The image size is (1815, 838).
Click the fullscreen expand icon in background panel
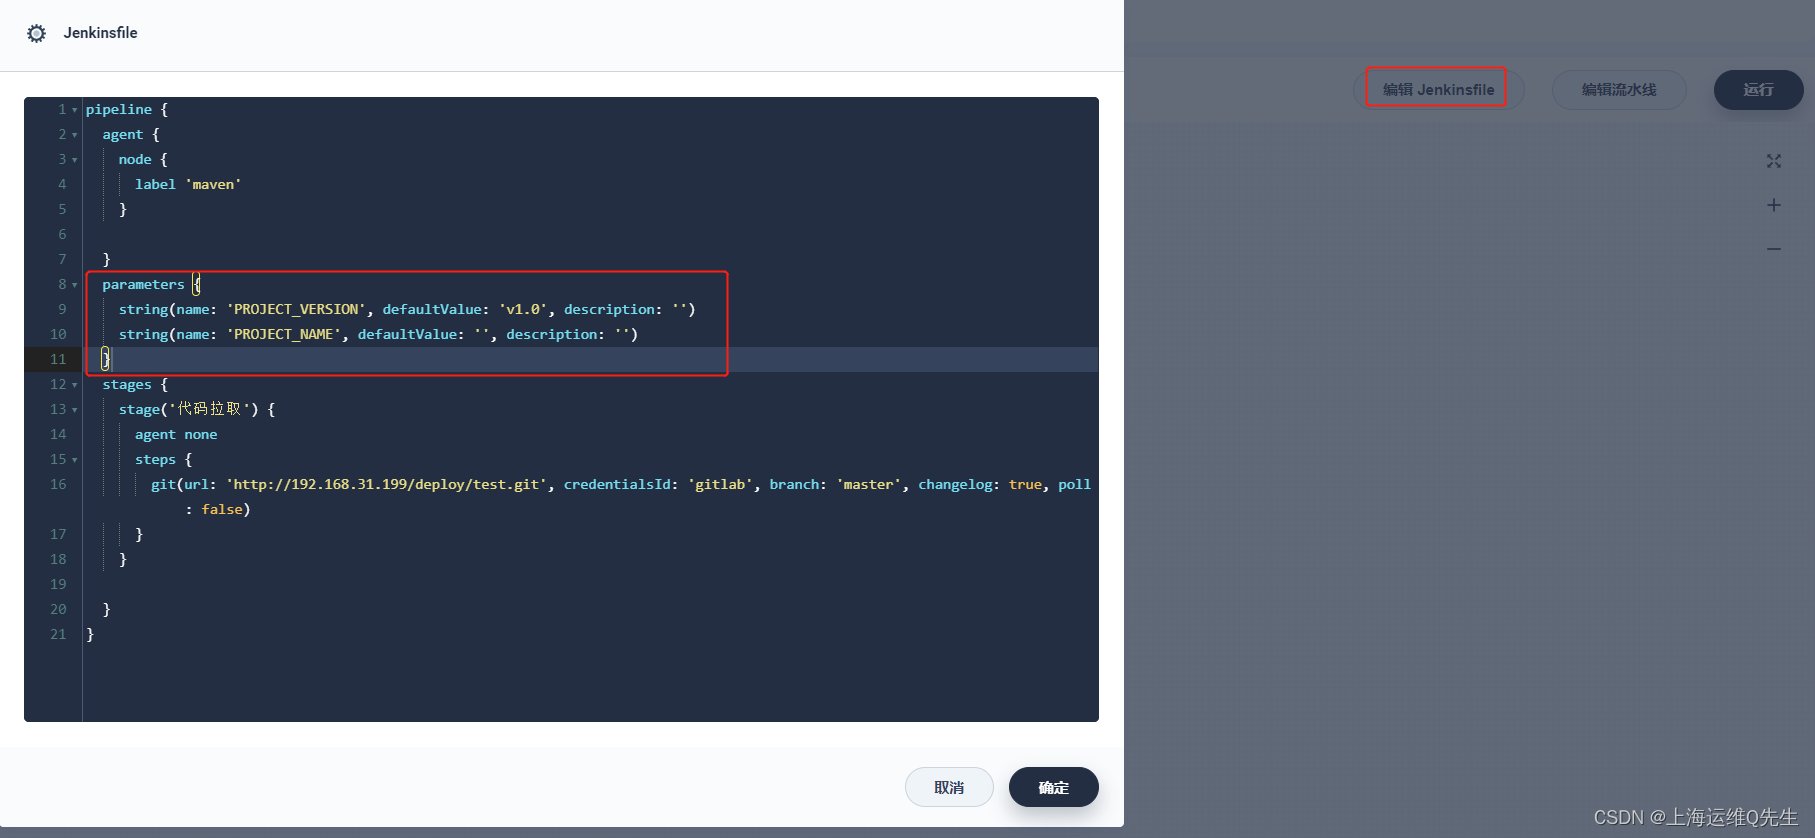click(1774, 161)
